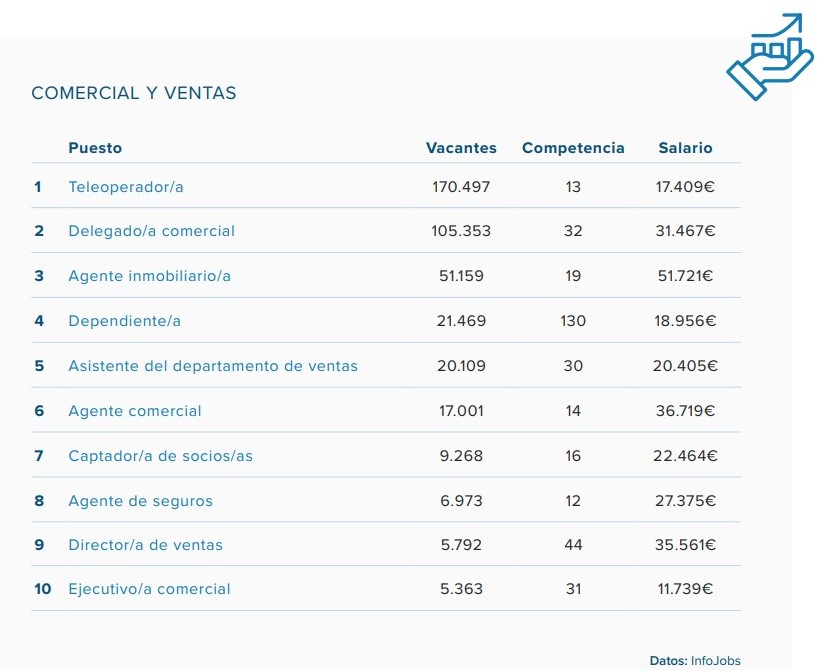Click the COMERCIAL Y VENTAS section title
The image size is (834, 671).
[x=134, y=93]
